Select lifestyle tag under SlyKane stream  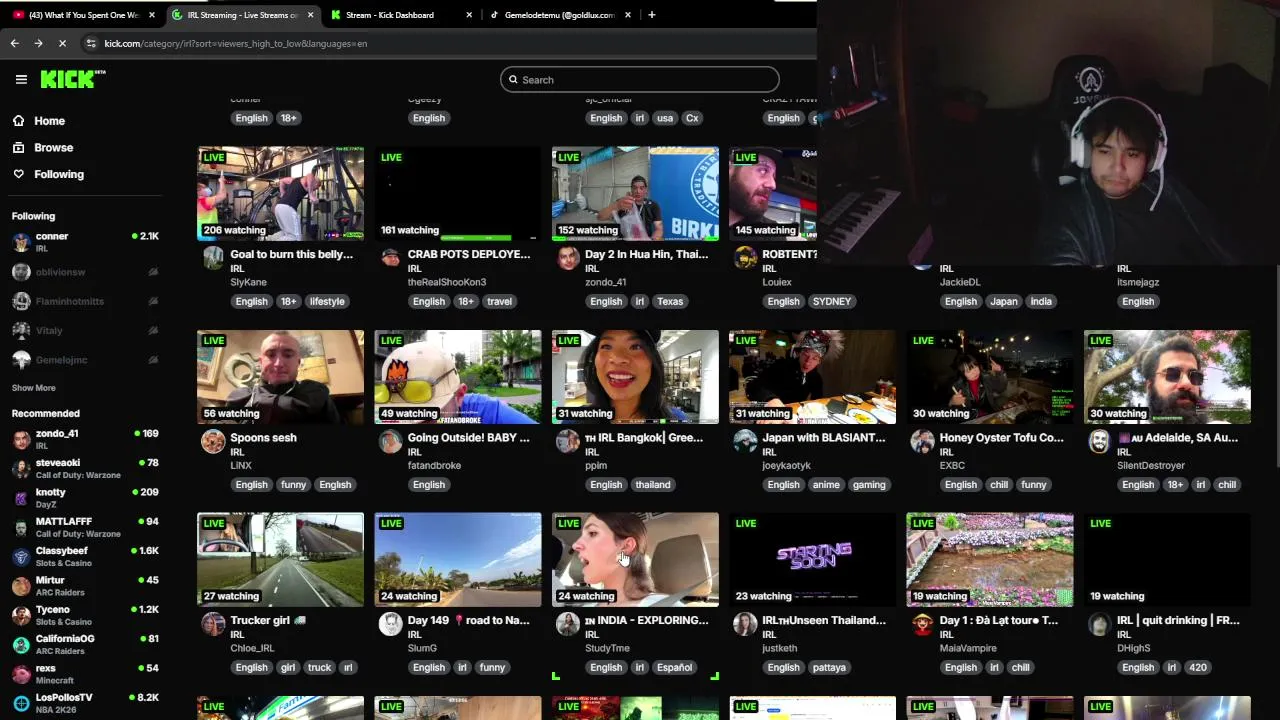click(327, 301)
